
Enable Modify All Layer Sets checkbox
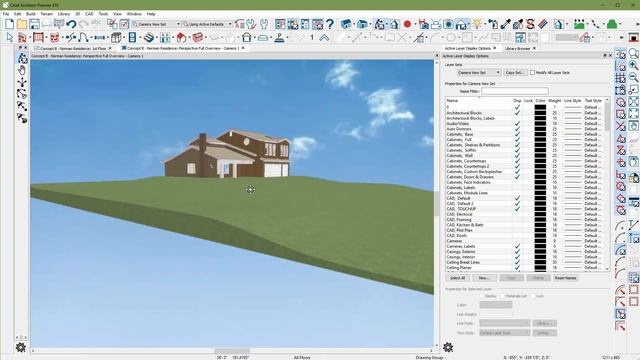click(532, 72)
